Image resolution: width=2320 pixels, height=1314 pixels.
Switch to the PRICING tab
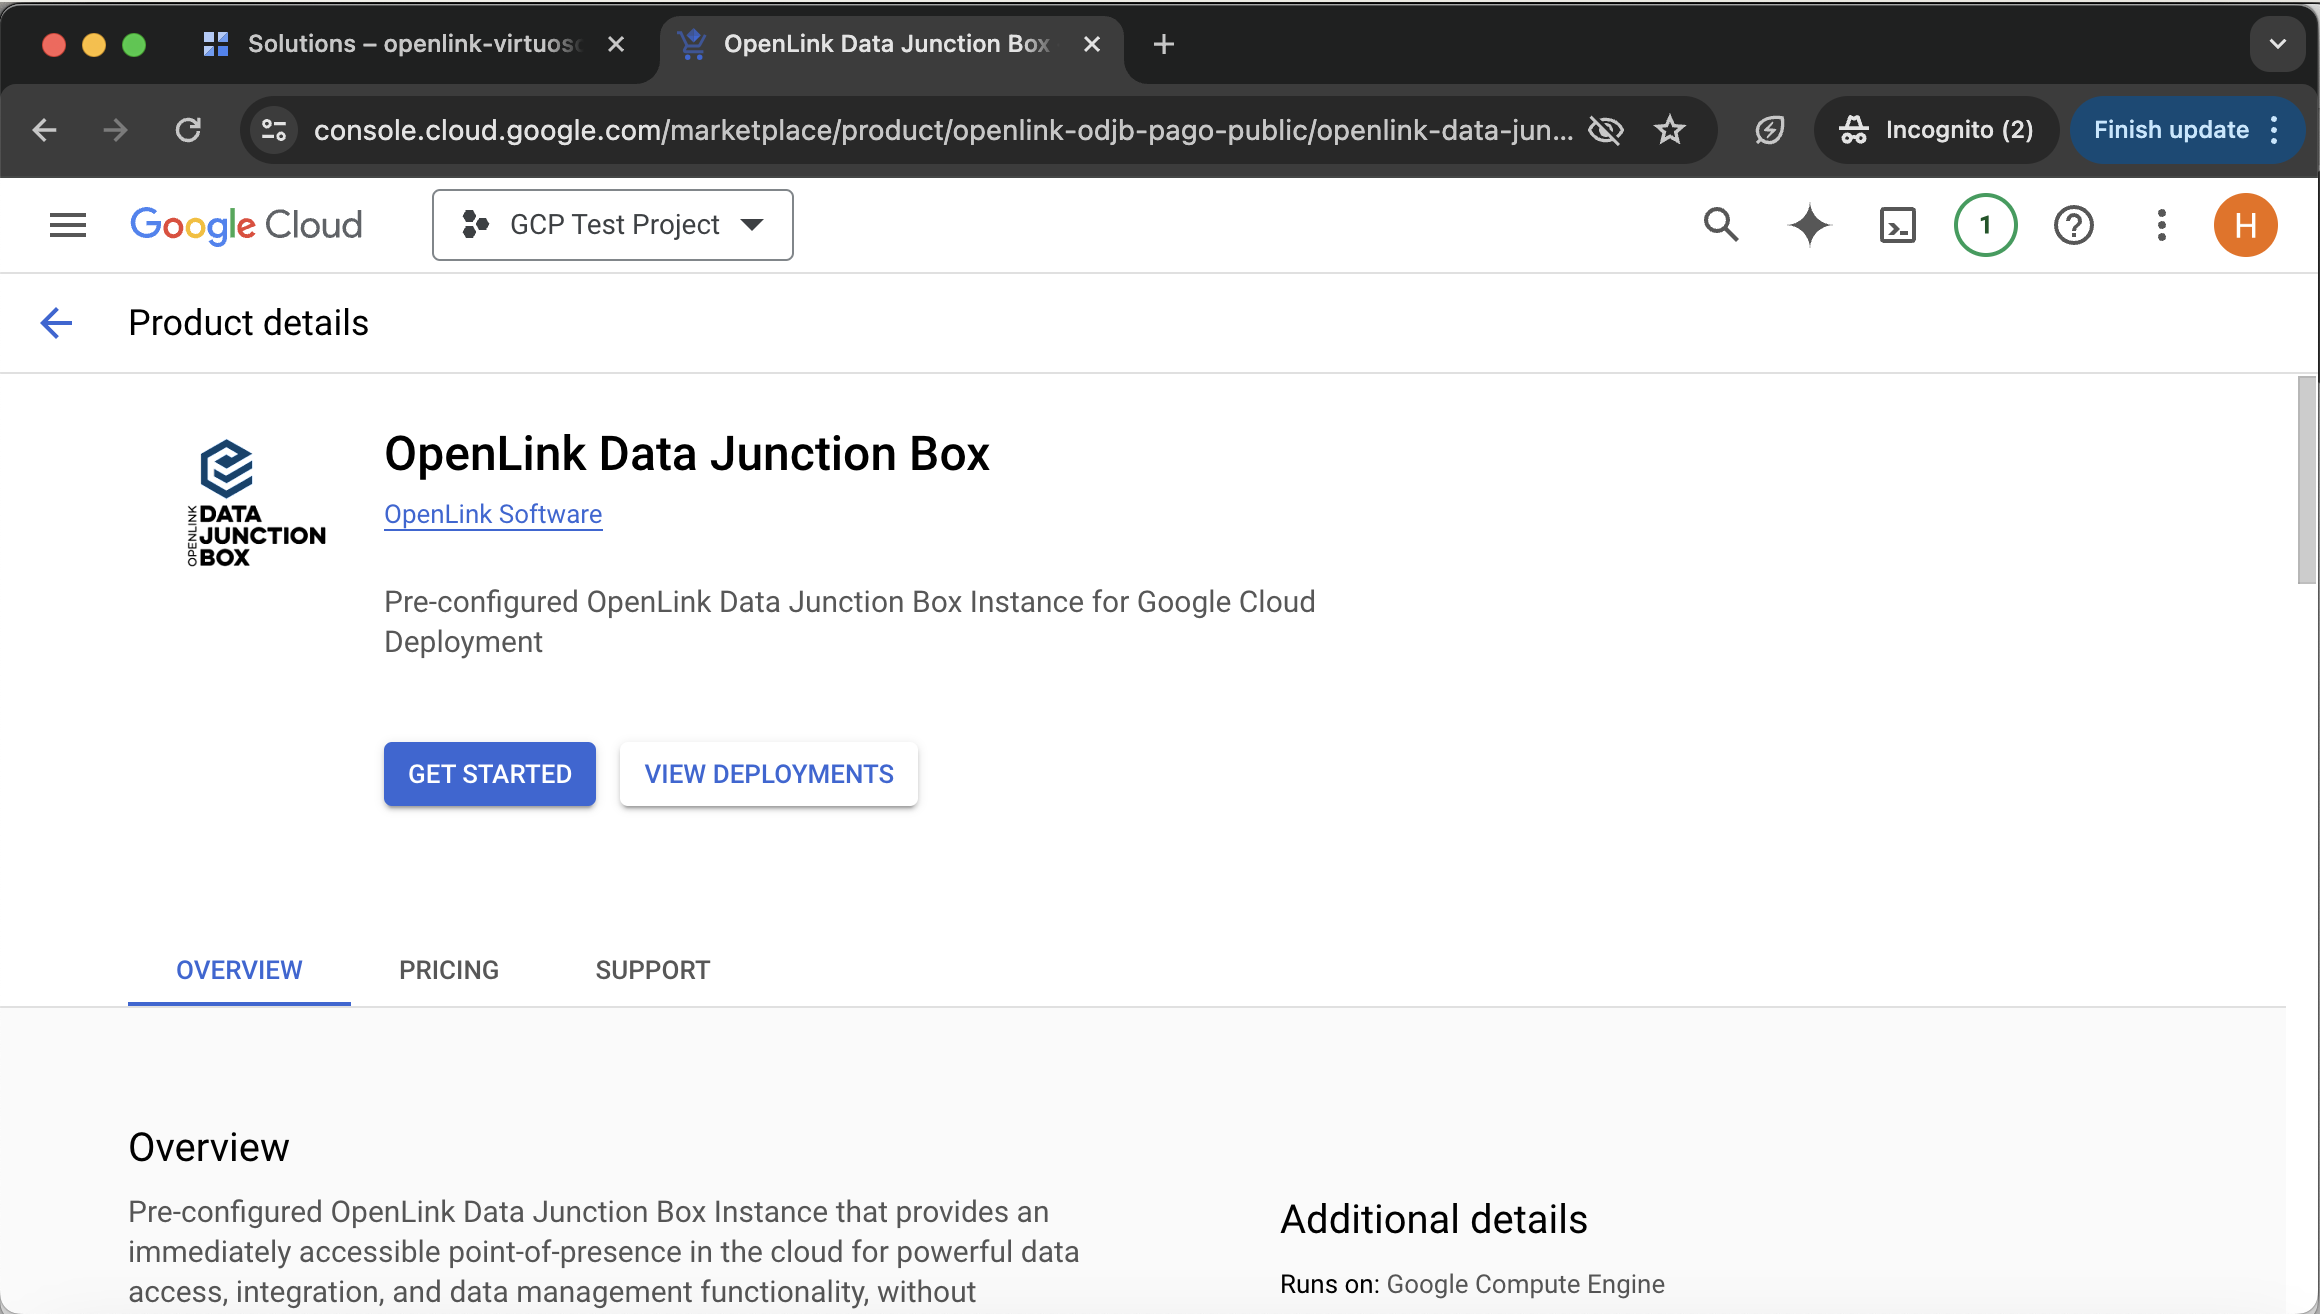coord(449,970)
